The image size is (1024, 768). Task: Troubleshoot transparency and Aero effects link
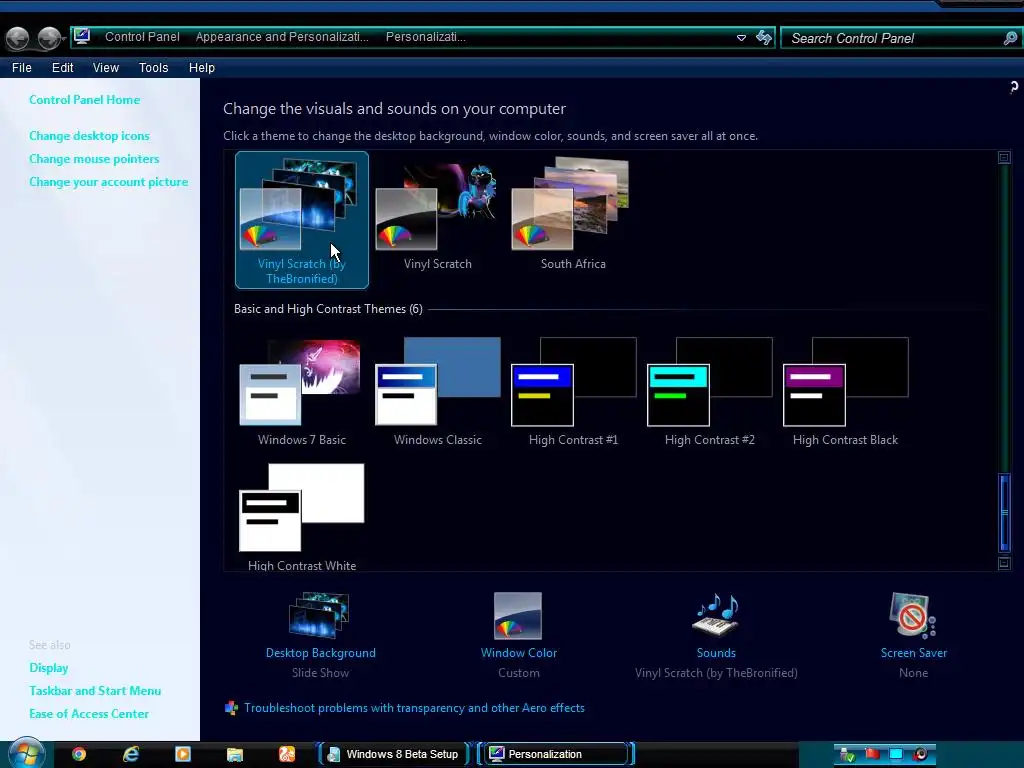tap(414, 708)
